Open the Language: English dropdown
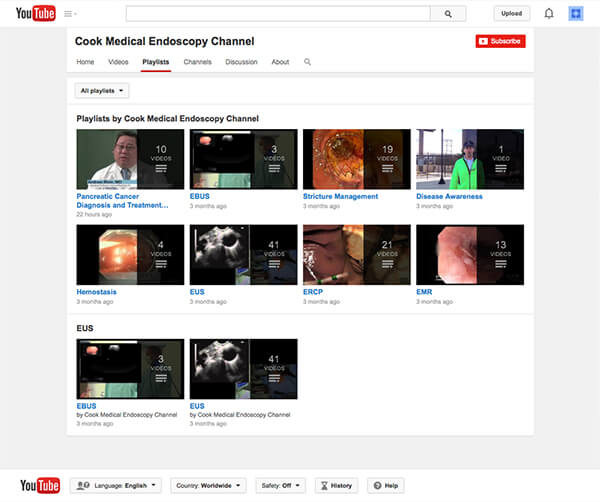600x502 pixels. coord(116,486)
